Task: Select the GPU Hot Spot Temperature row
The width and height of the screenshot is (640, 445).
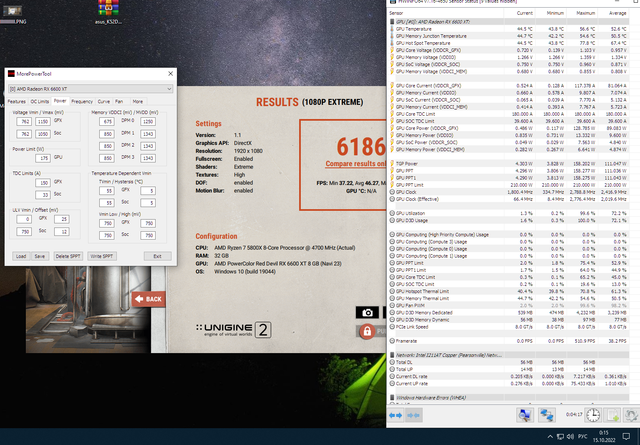Action: pyautogui.click(x=509, y=43)
